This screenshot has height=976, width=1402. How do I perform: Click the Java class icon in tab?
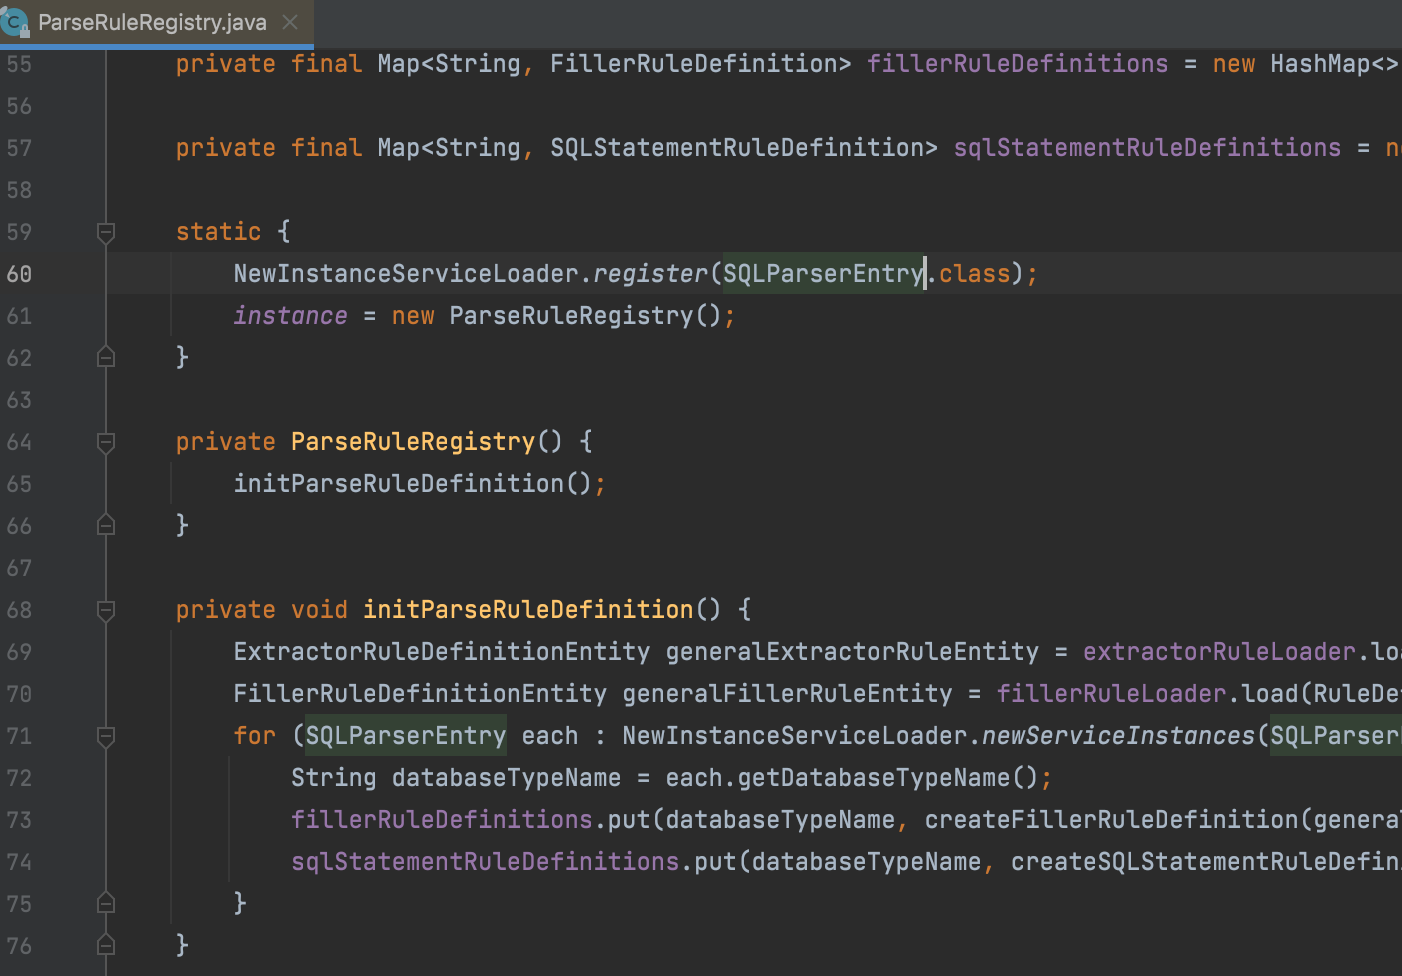pyautogui.click(x=14, y=22)
